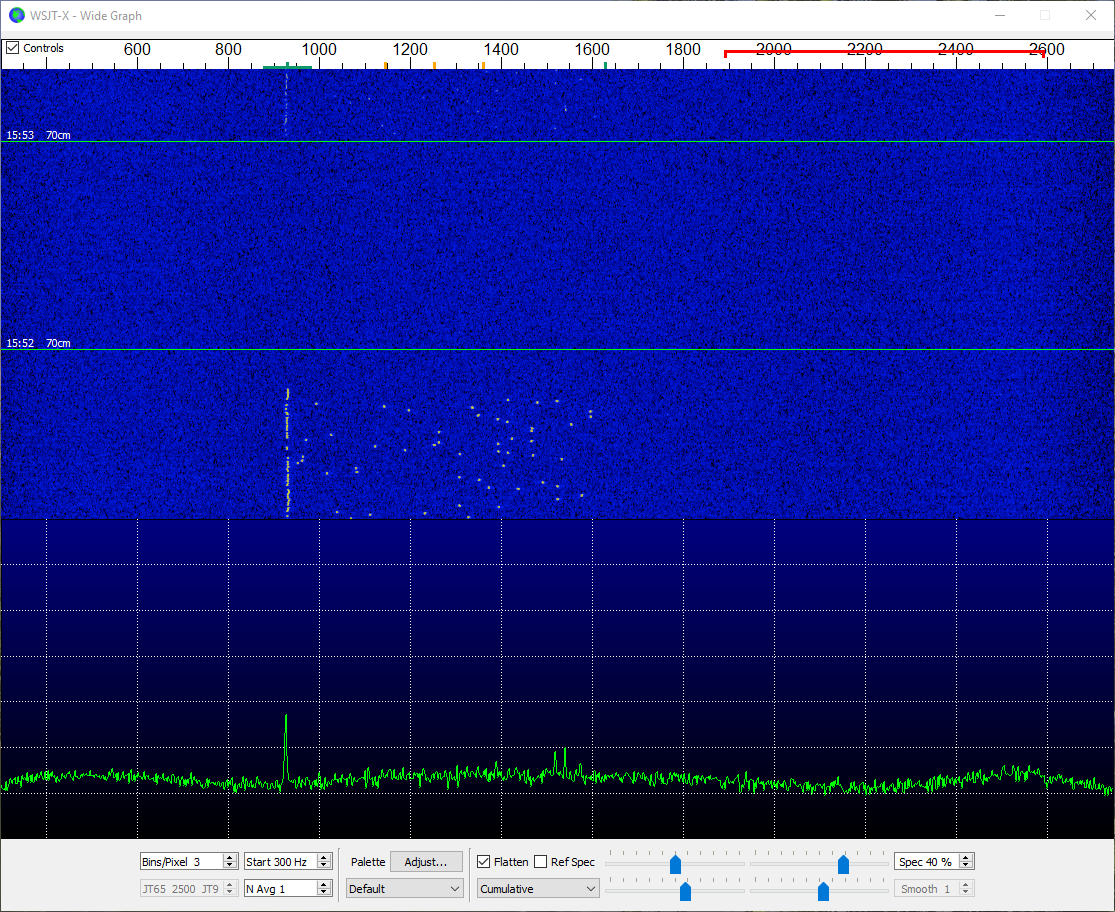Uncheck the Controls checkbox
The image size is (1115, 912).
tap(13, 48)
